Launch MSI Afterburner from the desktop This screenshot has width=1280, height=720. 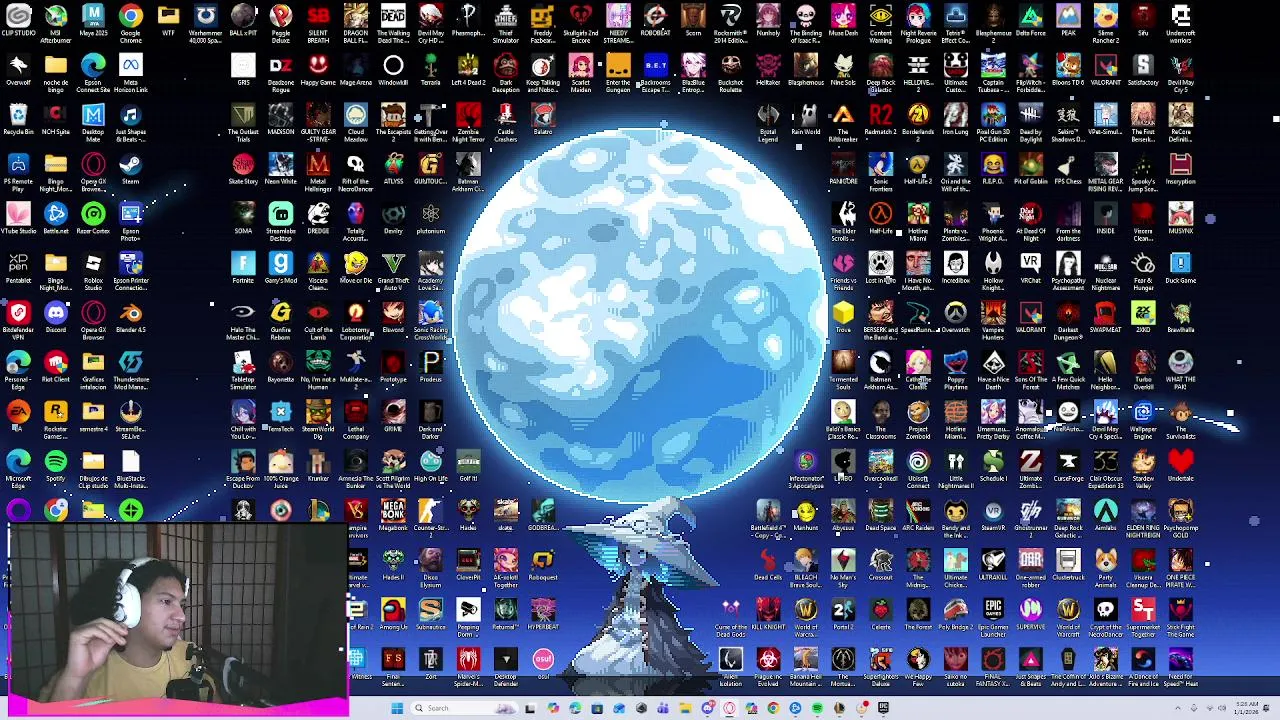click(56, 22)
